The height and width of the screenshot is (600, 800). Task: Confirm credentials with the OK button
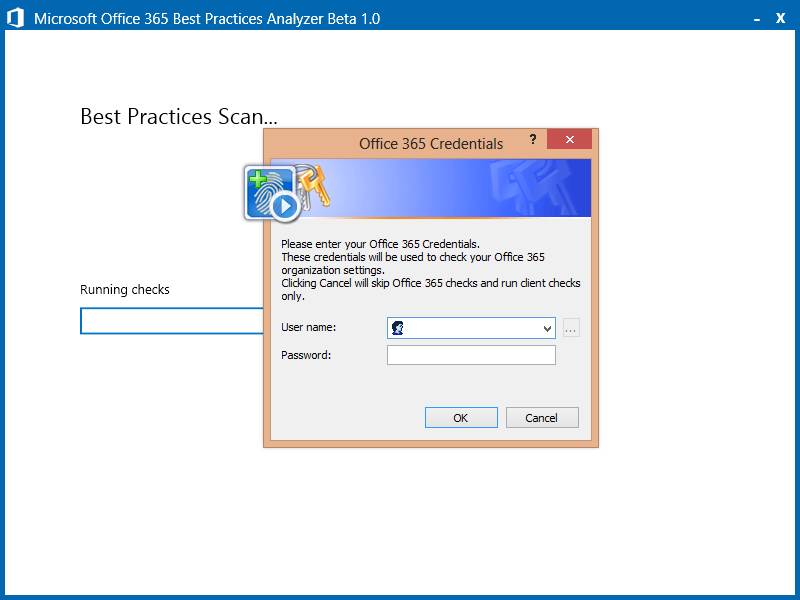click(461, 418)
